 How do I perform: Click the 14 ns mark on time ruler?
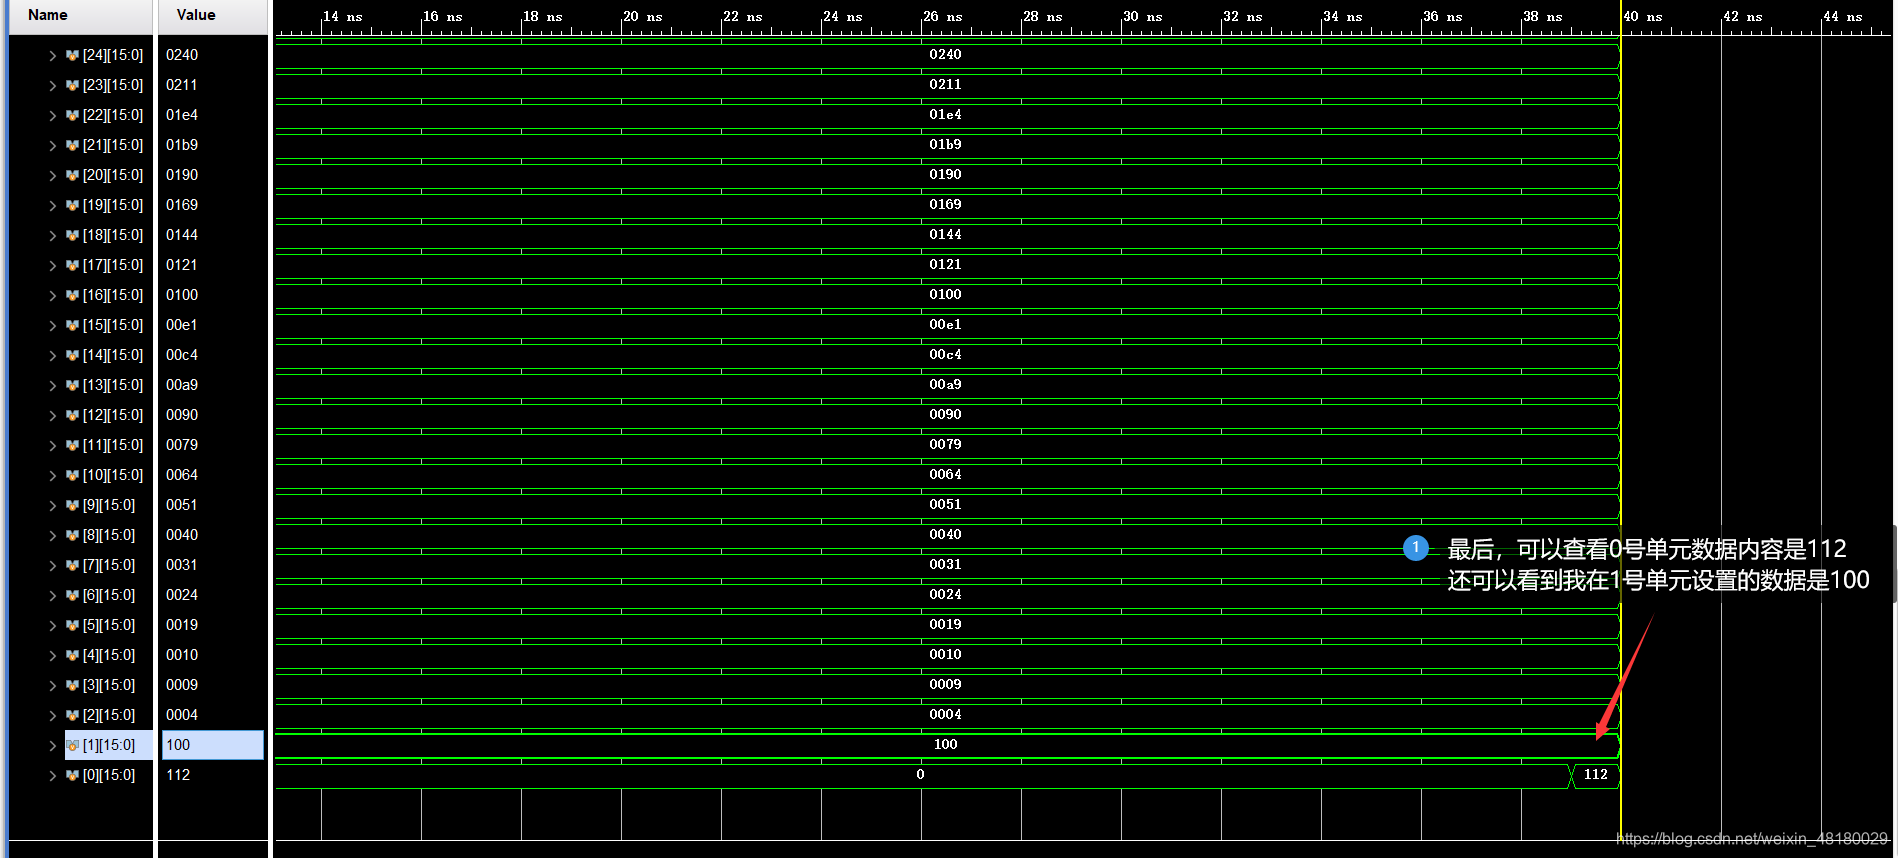[342, 17]
